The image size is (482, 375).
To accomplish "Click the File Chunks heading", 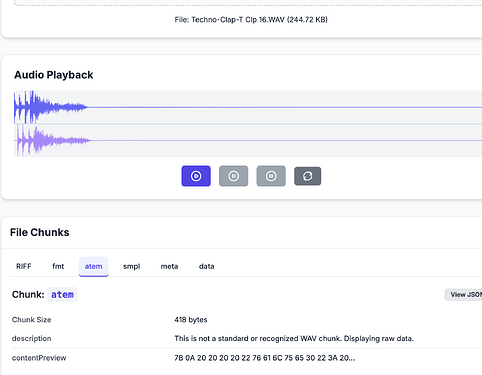I will pos(40,232).
